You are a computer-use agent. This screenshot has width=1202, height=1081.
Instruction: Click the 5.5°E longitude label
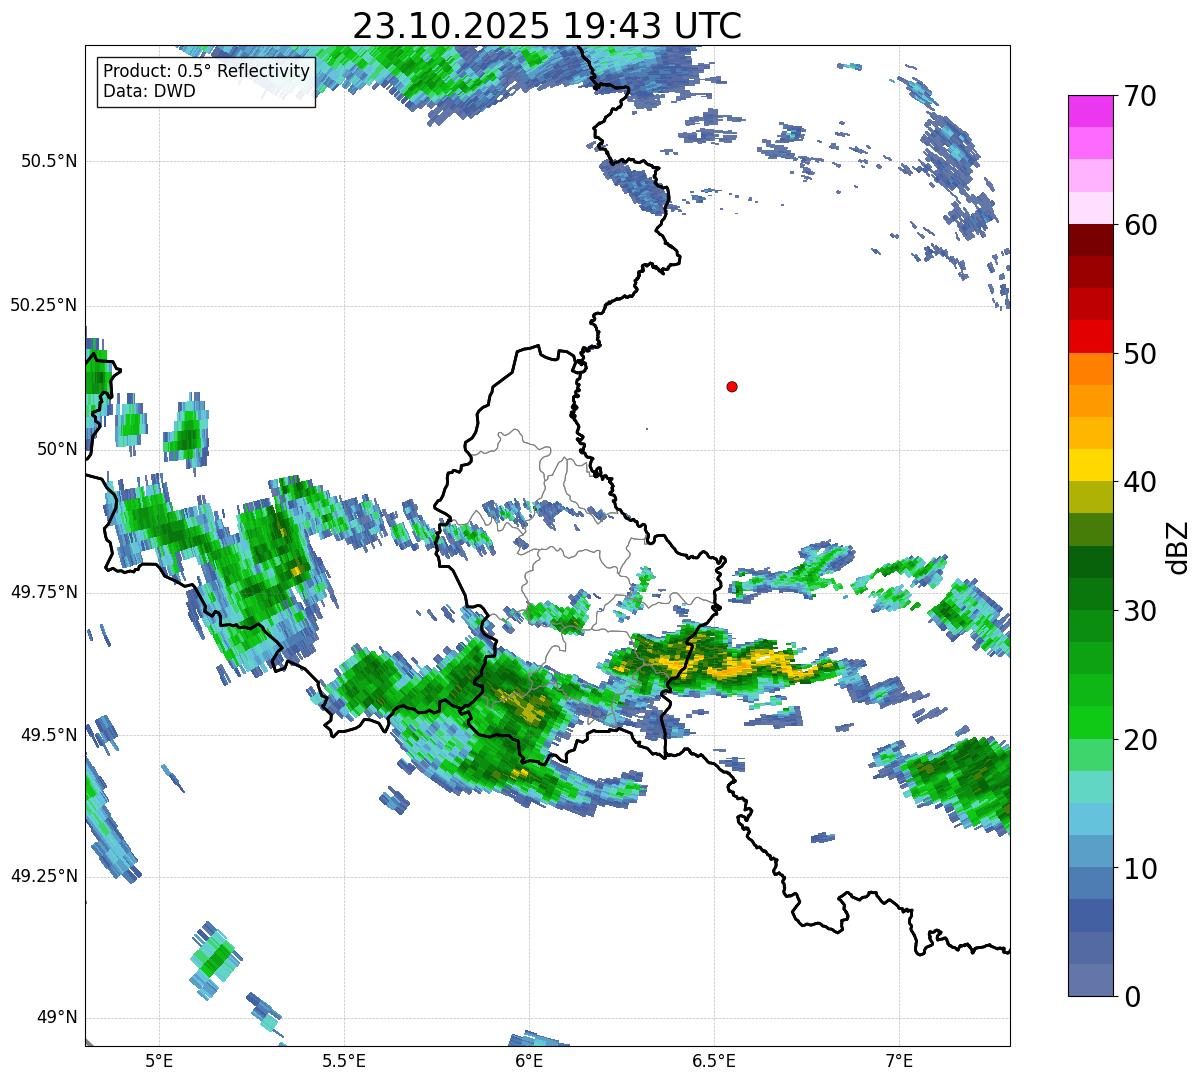coord(344,1061)
